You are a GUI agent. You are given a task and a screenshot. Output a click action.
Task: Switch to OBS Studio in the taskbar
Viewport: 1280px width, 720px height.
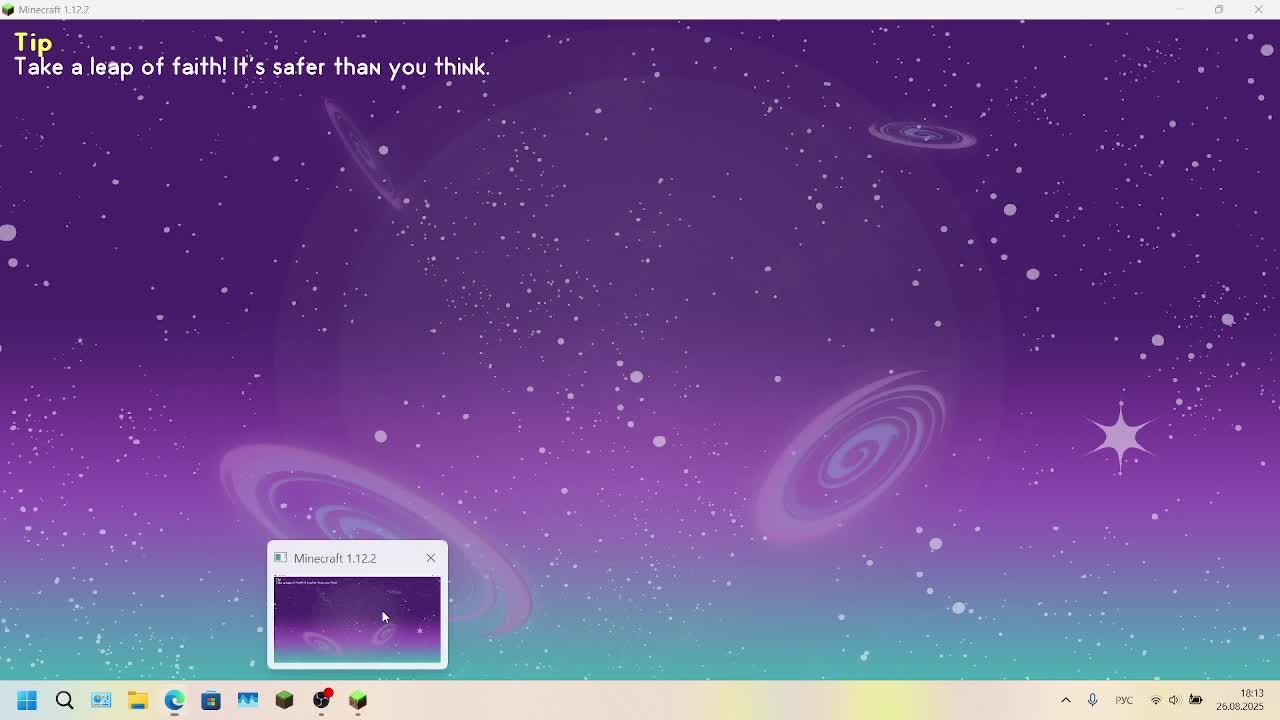pos(321,700)
